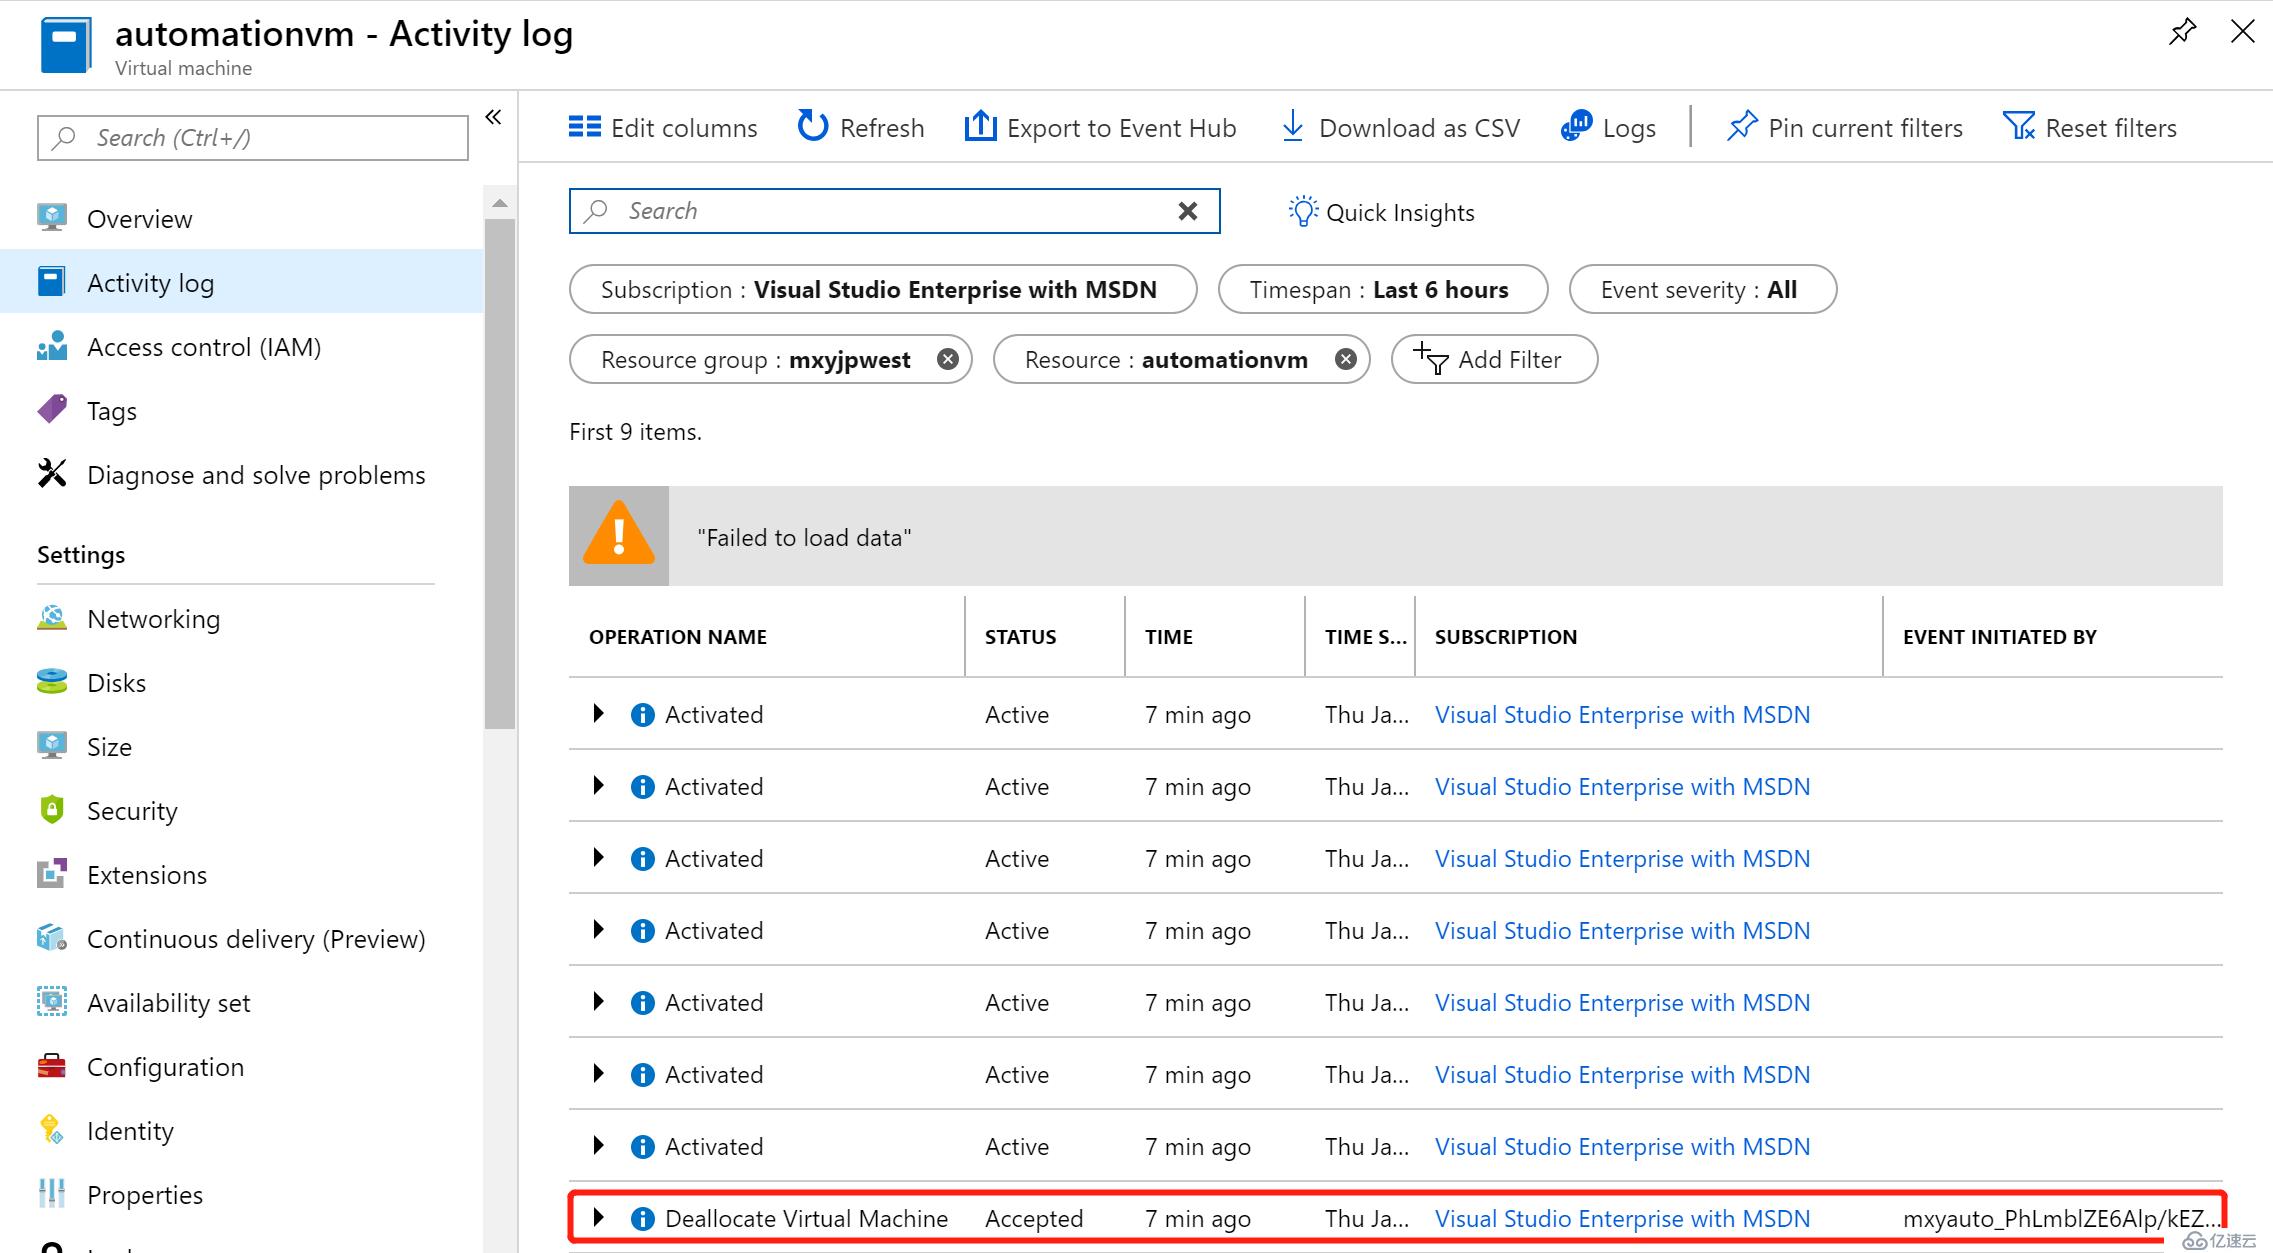Open Diagnose and solve problems
This screenshot has width=2273, height=1253.
(x=241, y=475)
